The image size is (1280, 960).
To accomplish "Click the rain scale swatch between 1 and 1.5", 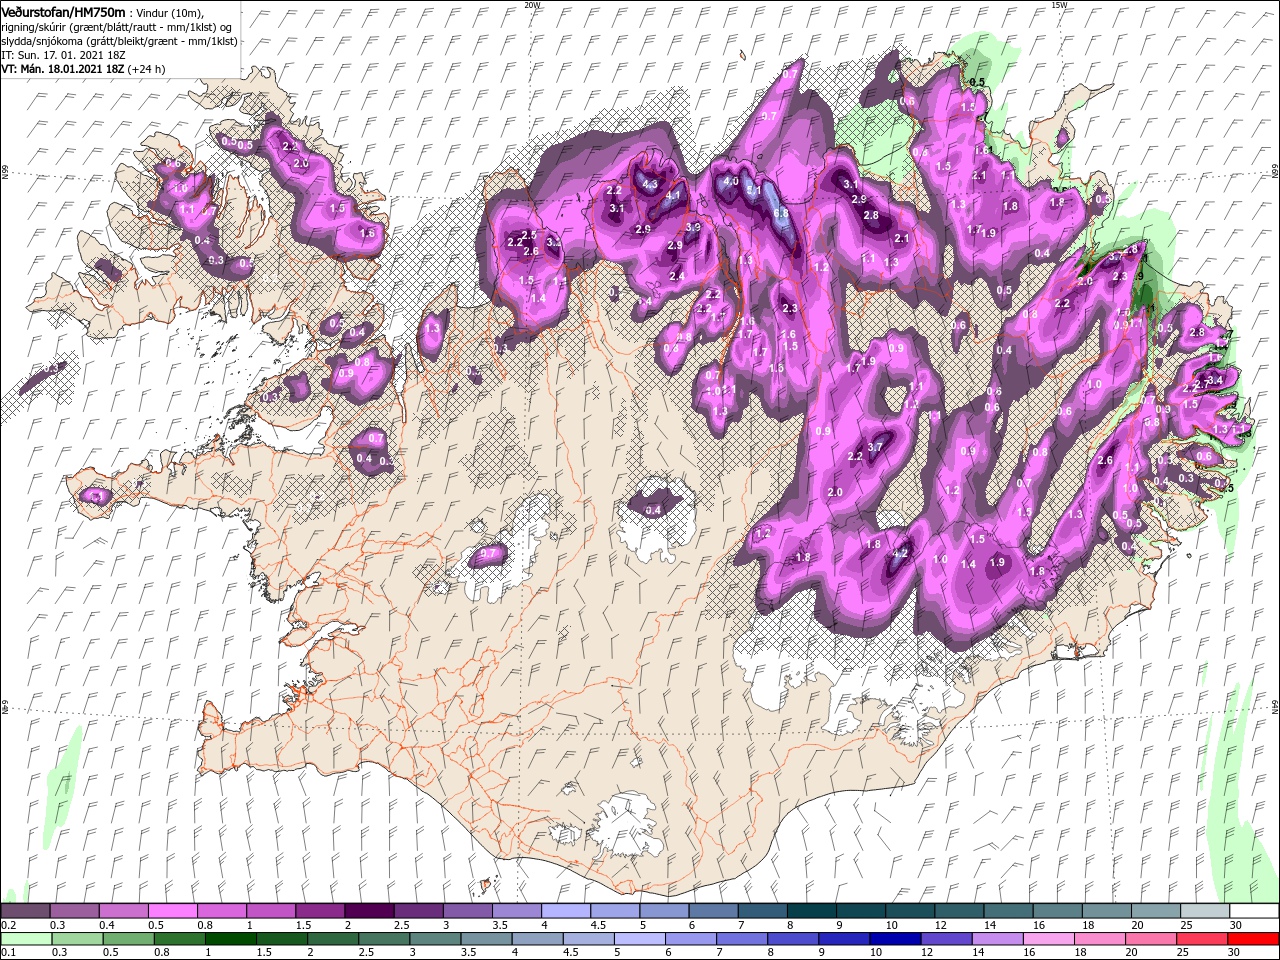I will 230,939.
